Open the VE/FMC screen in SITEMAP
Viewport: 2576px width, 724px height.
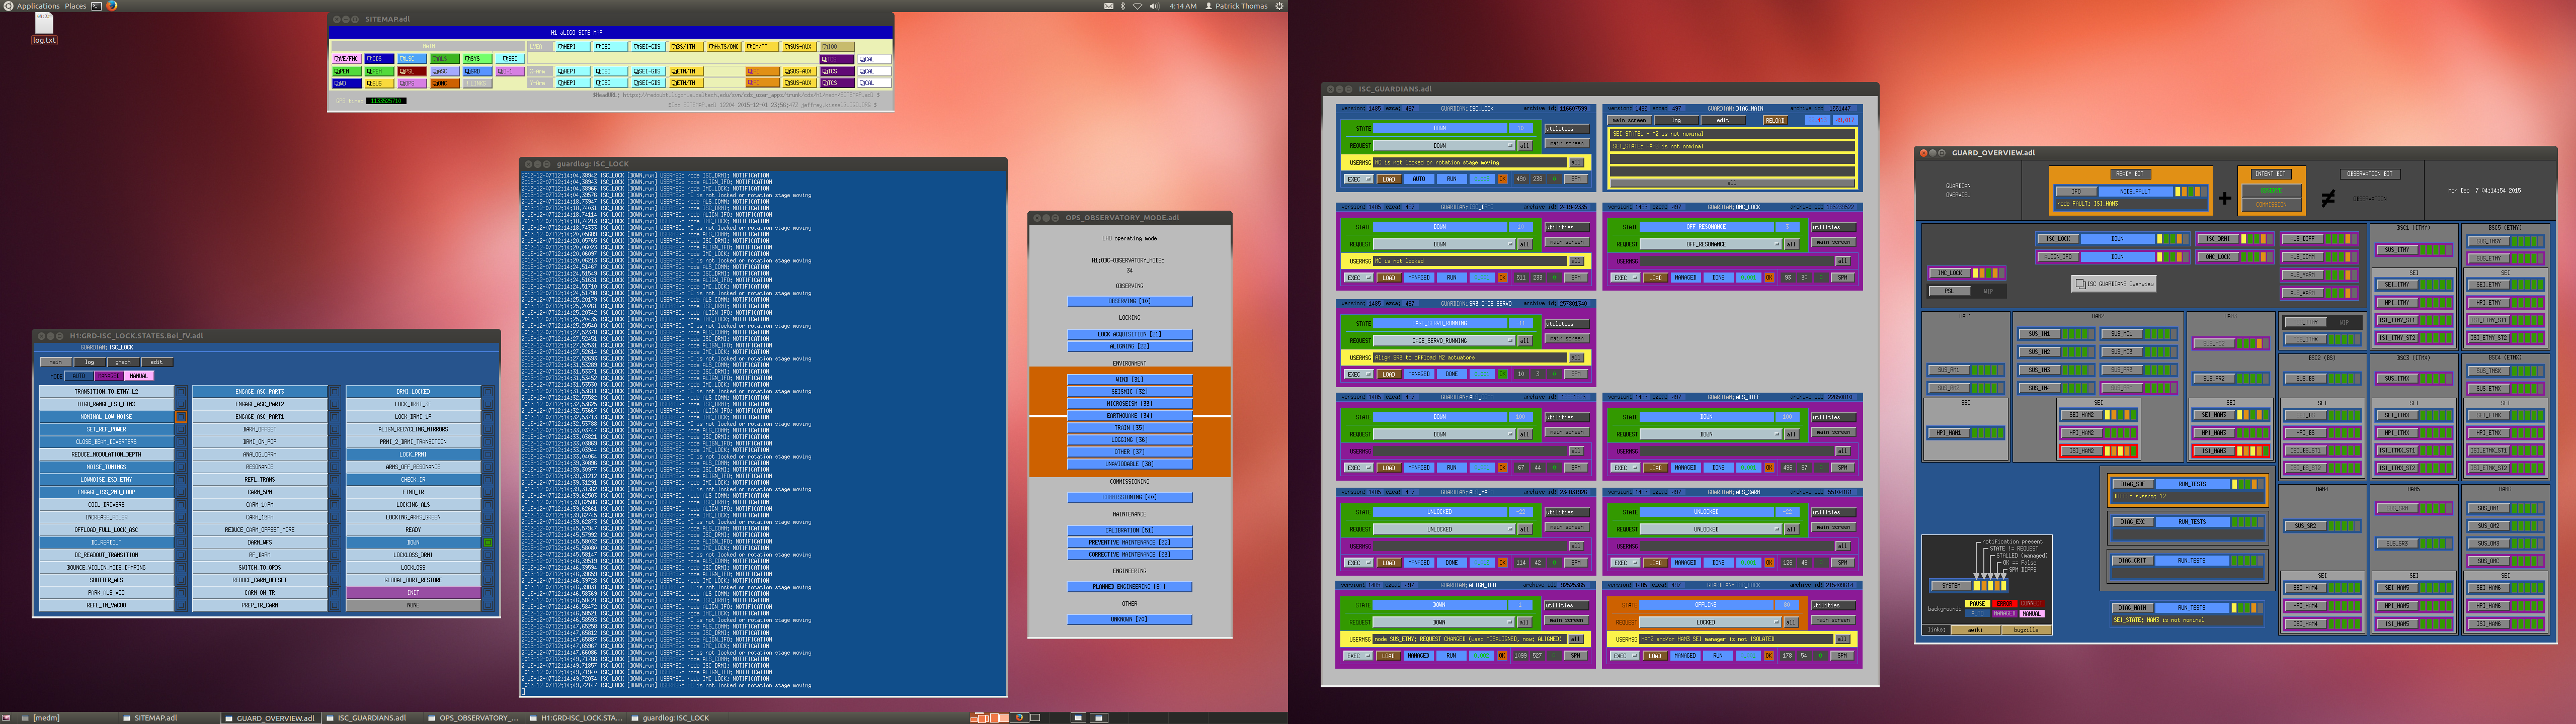click(x=347, y=59)
